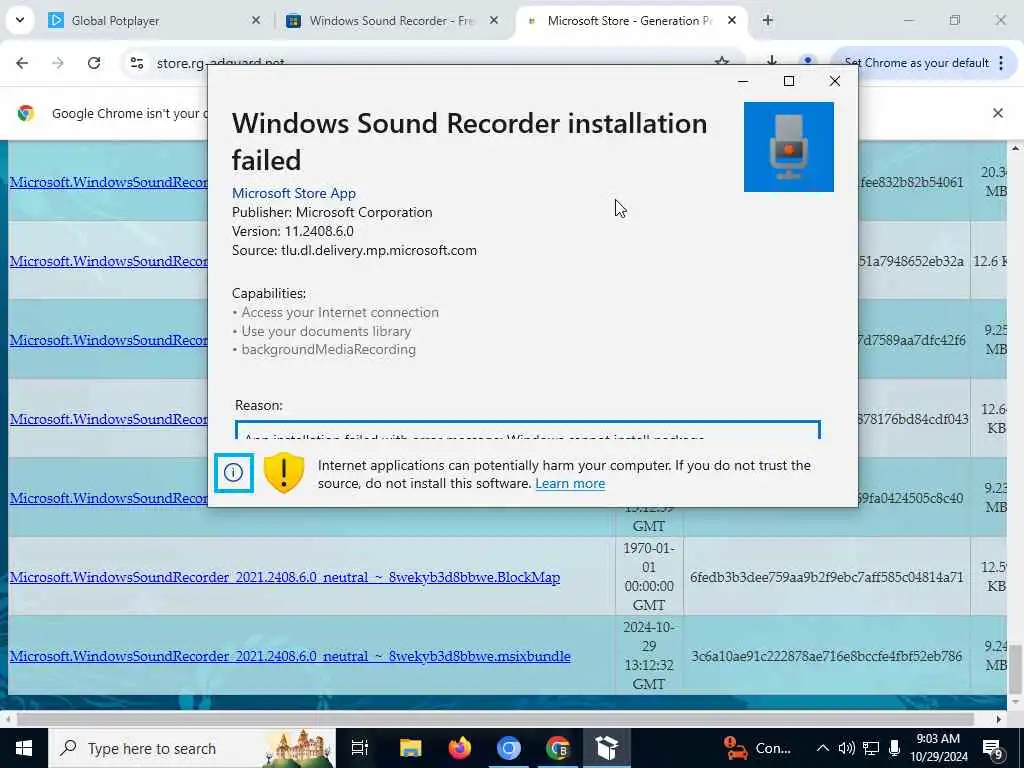Close the Windows Sound Recorder tab
Screen dimensions: 1024x768
click(x=494, y=21)
